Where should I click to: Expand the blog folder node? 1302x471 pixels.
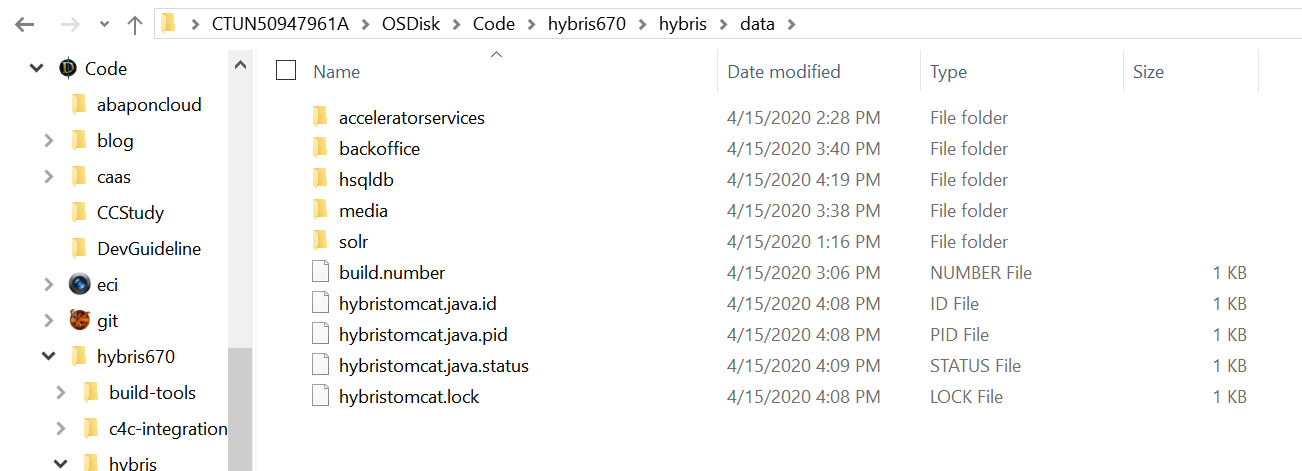(49, 141)
